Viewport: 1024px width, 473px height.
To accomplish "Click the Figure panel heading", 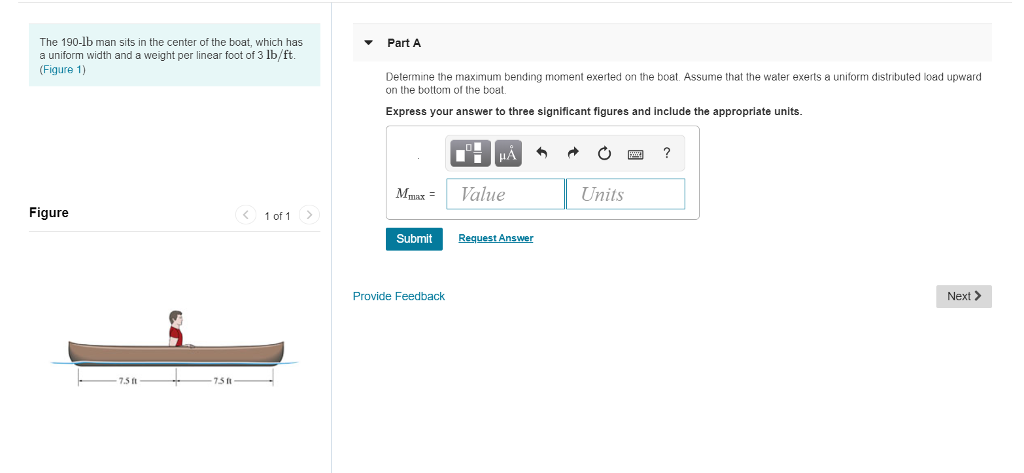I will 49,213.
